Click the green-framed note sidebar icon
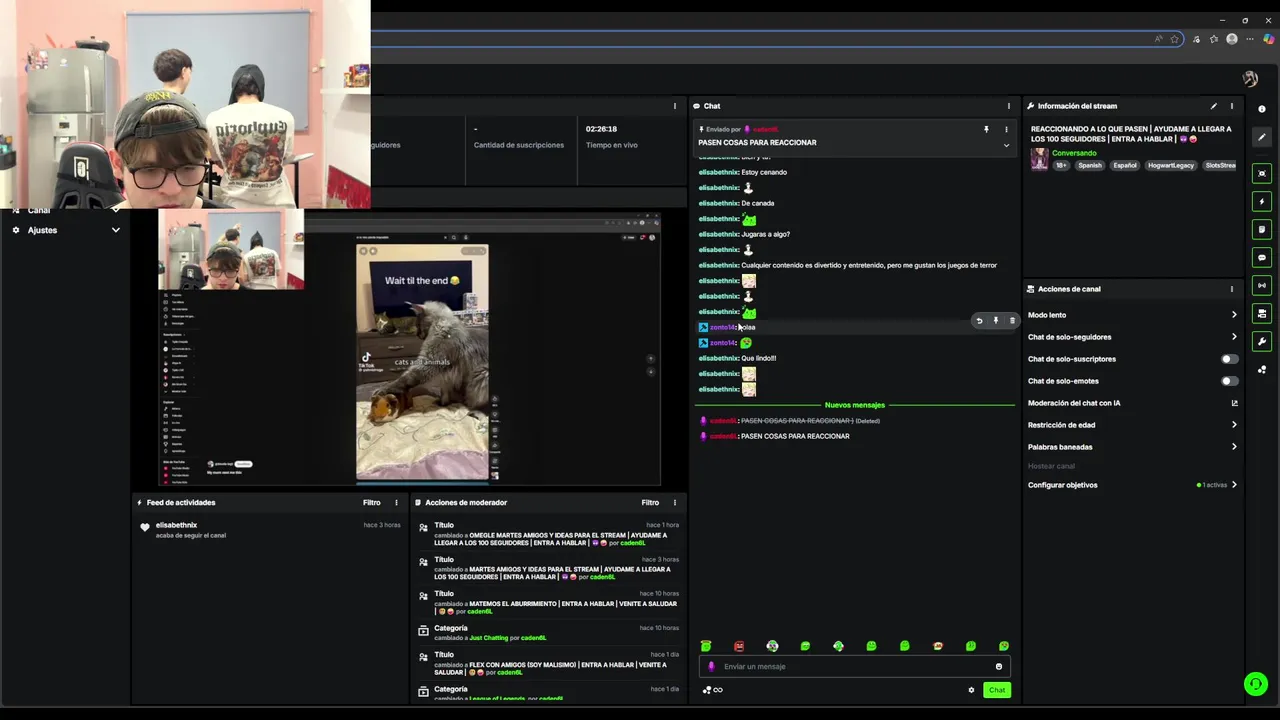Screen dimensions: 1280x720 [1262, 229]
